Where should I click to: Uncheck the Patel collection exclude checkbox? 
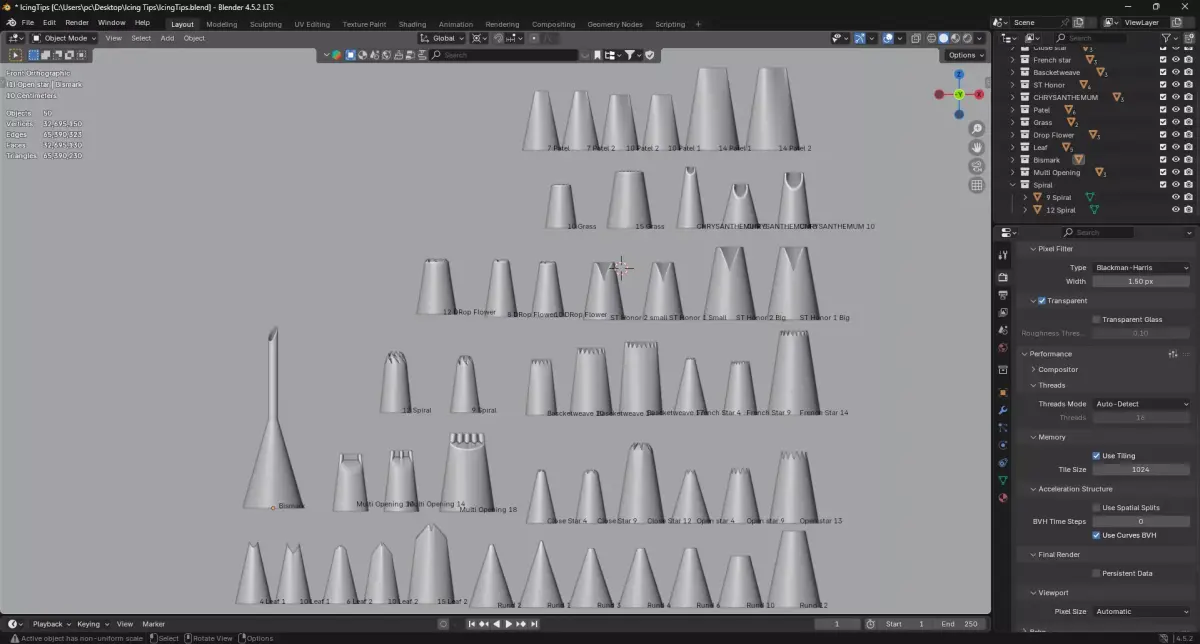tap(1163, 110)
